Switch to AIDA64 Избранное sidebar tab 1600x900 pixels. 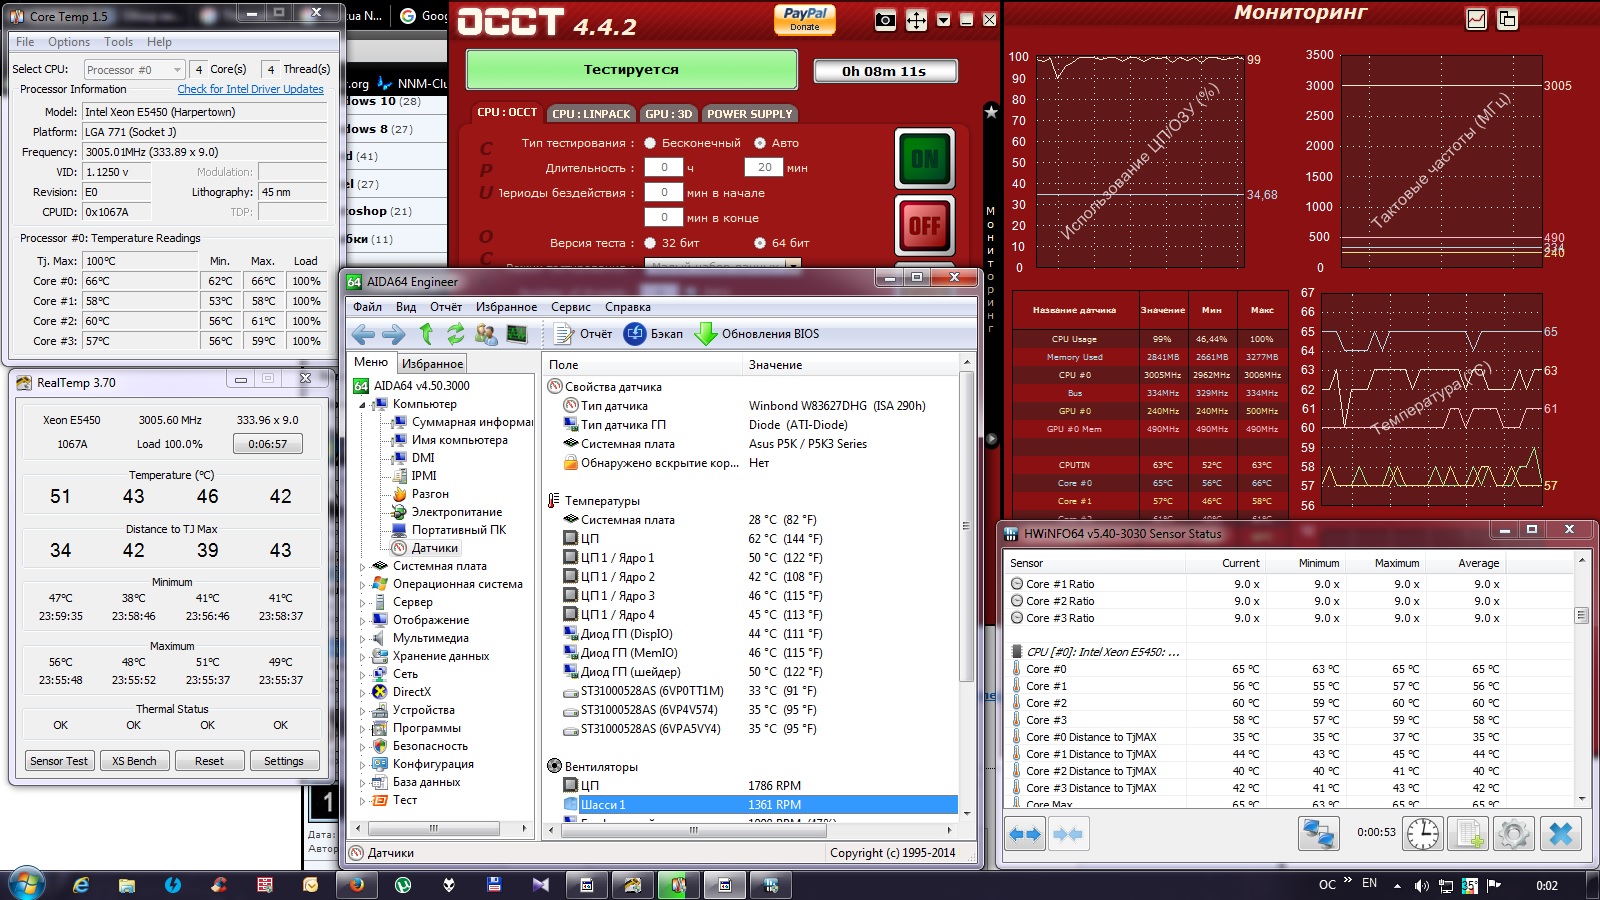[433, 364]
